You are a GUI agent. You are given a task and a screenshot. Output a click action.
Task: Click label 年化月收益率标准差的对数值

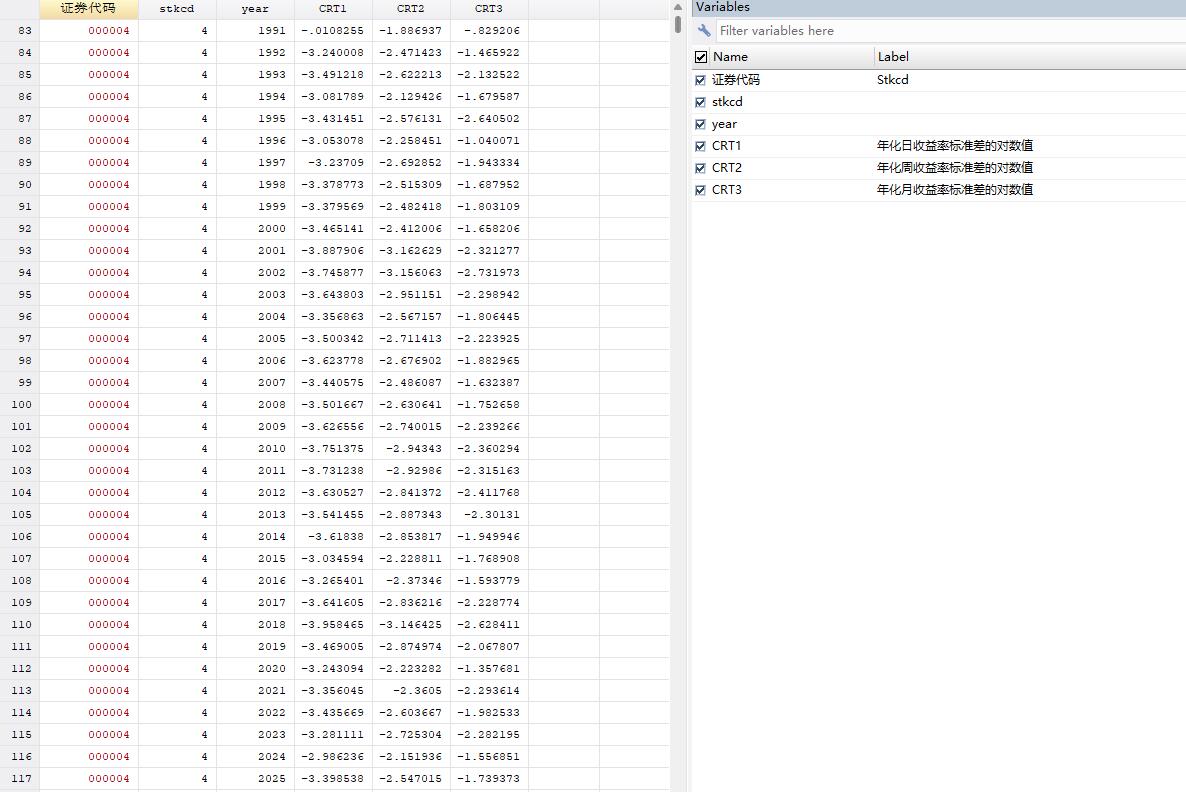[x=955, y=190]
